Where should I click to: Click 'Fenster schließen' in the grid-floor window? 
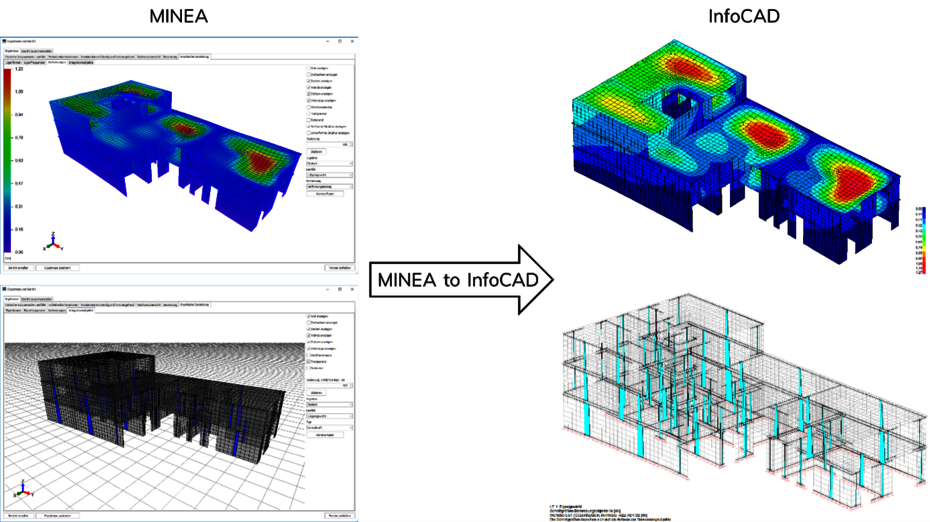click(339, 515)
